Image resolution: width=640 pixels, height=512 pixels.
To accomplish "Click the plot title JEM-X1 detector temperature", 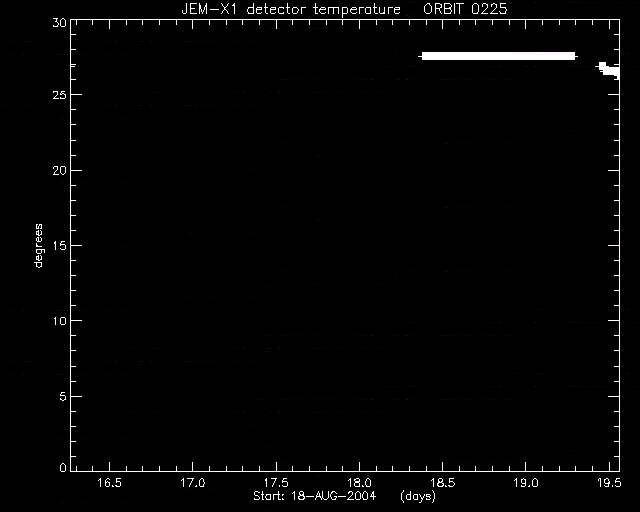I will click(291, 9).
